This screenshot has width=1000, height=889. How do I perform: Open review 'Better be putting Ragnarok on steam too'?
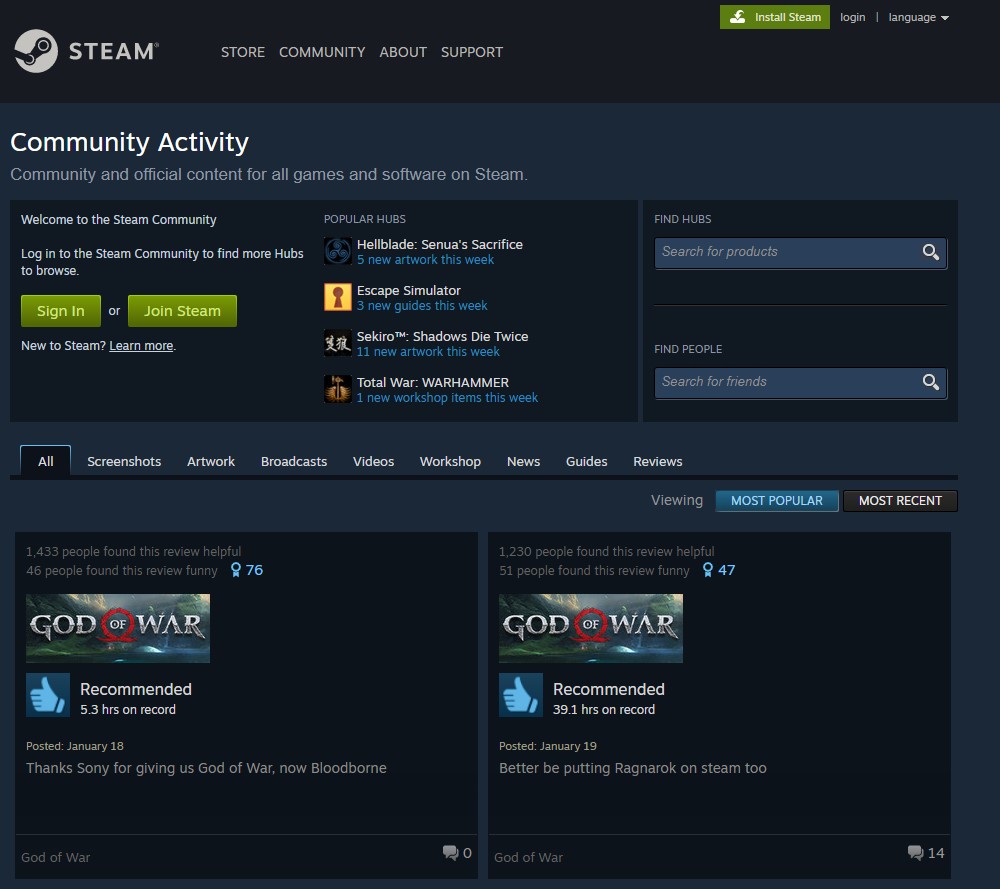coord(633,768)
